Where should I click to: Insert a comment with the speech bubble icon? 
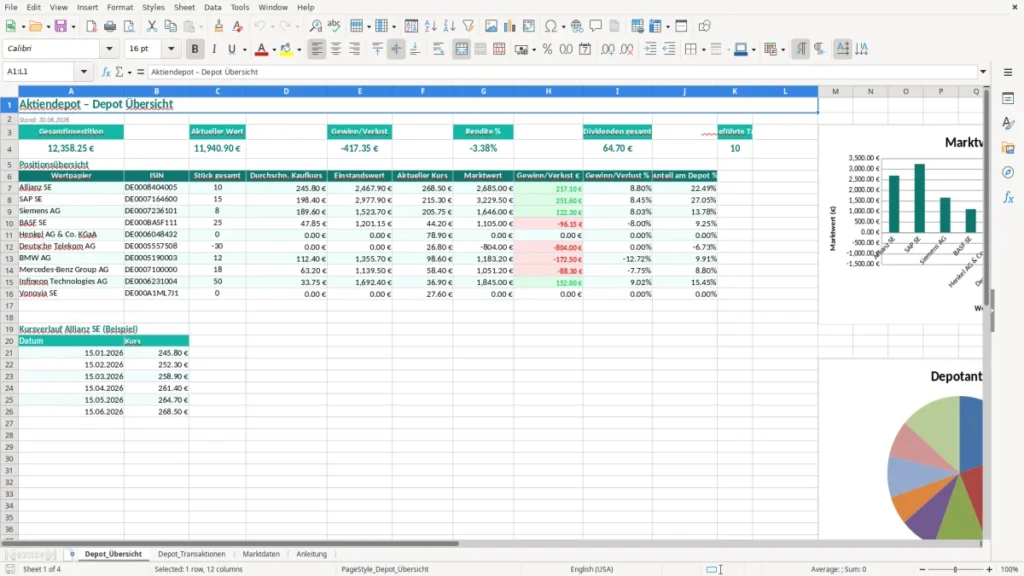[596, 26]
